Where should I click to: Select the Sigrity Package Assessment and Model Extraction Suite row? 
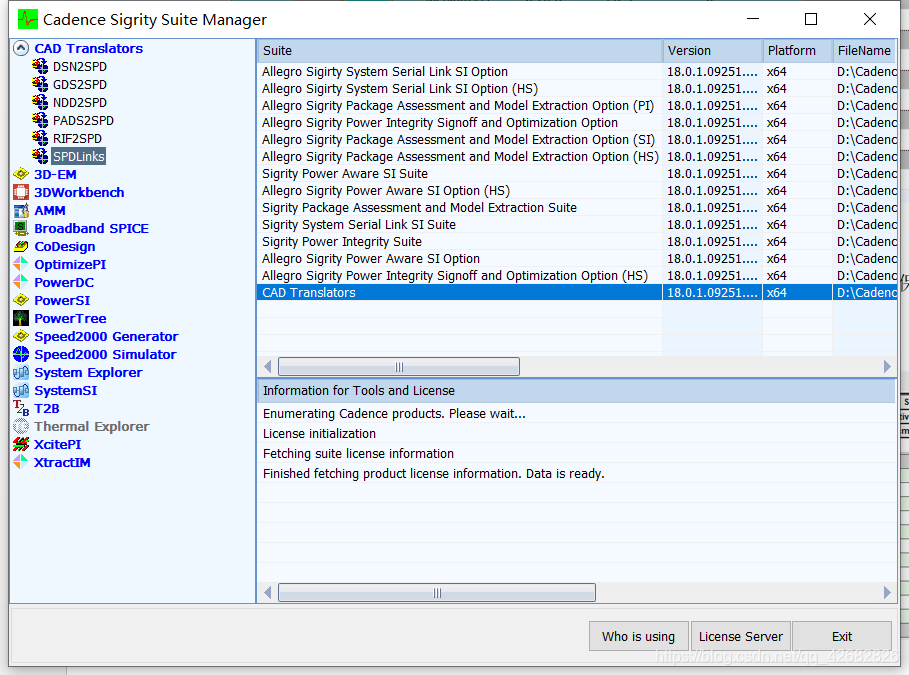577,208
